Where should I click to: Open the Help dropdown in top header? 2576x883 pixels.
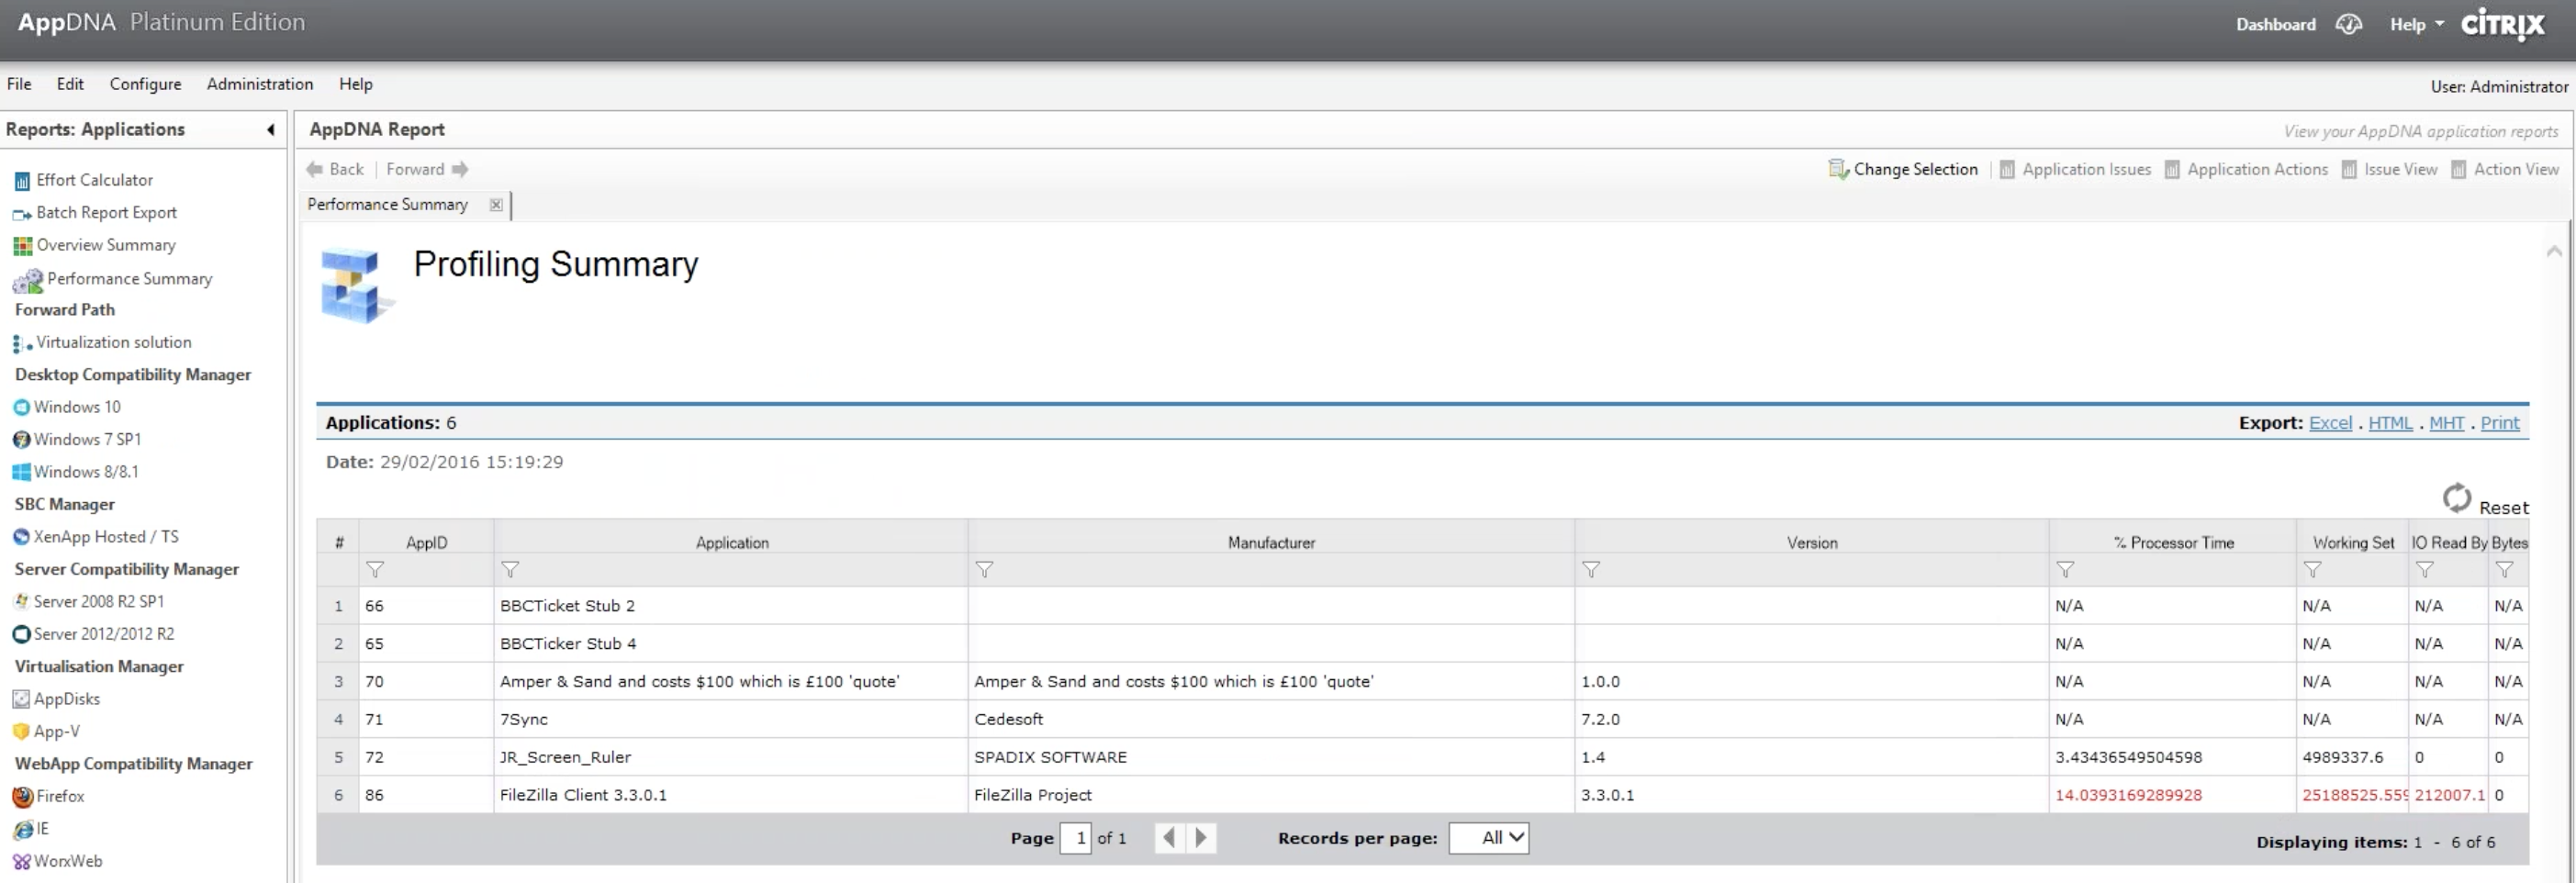click(x=2415, y=25)
